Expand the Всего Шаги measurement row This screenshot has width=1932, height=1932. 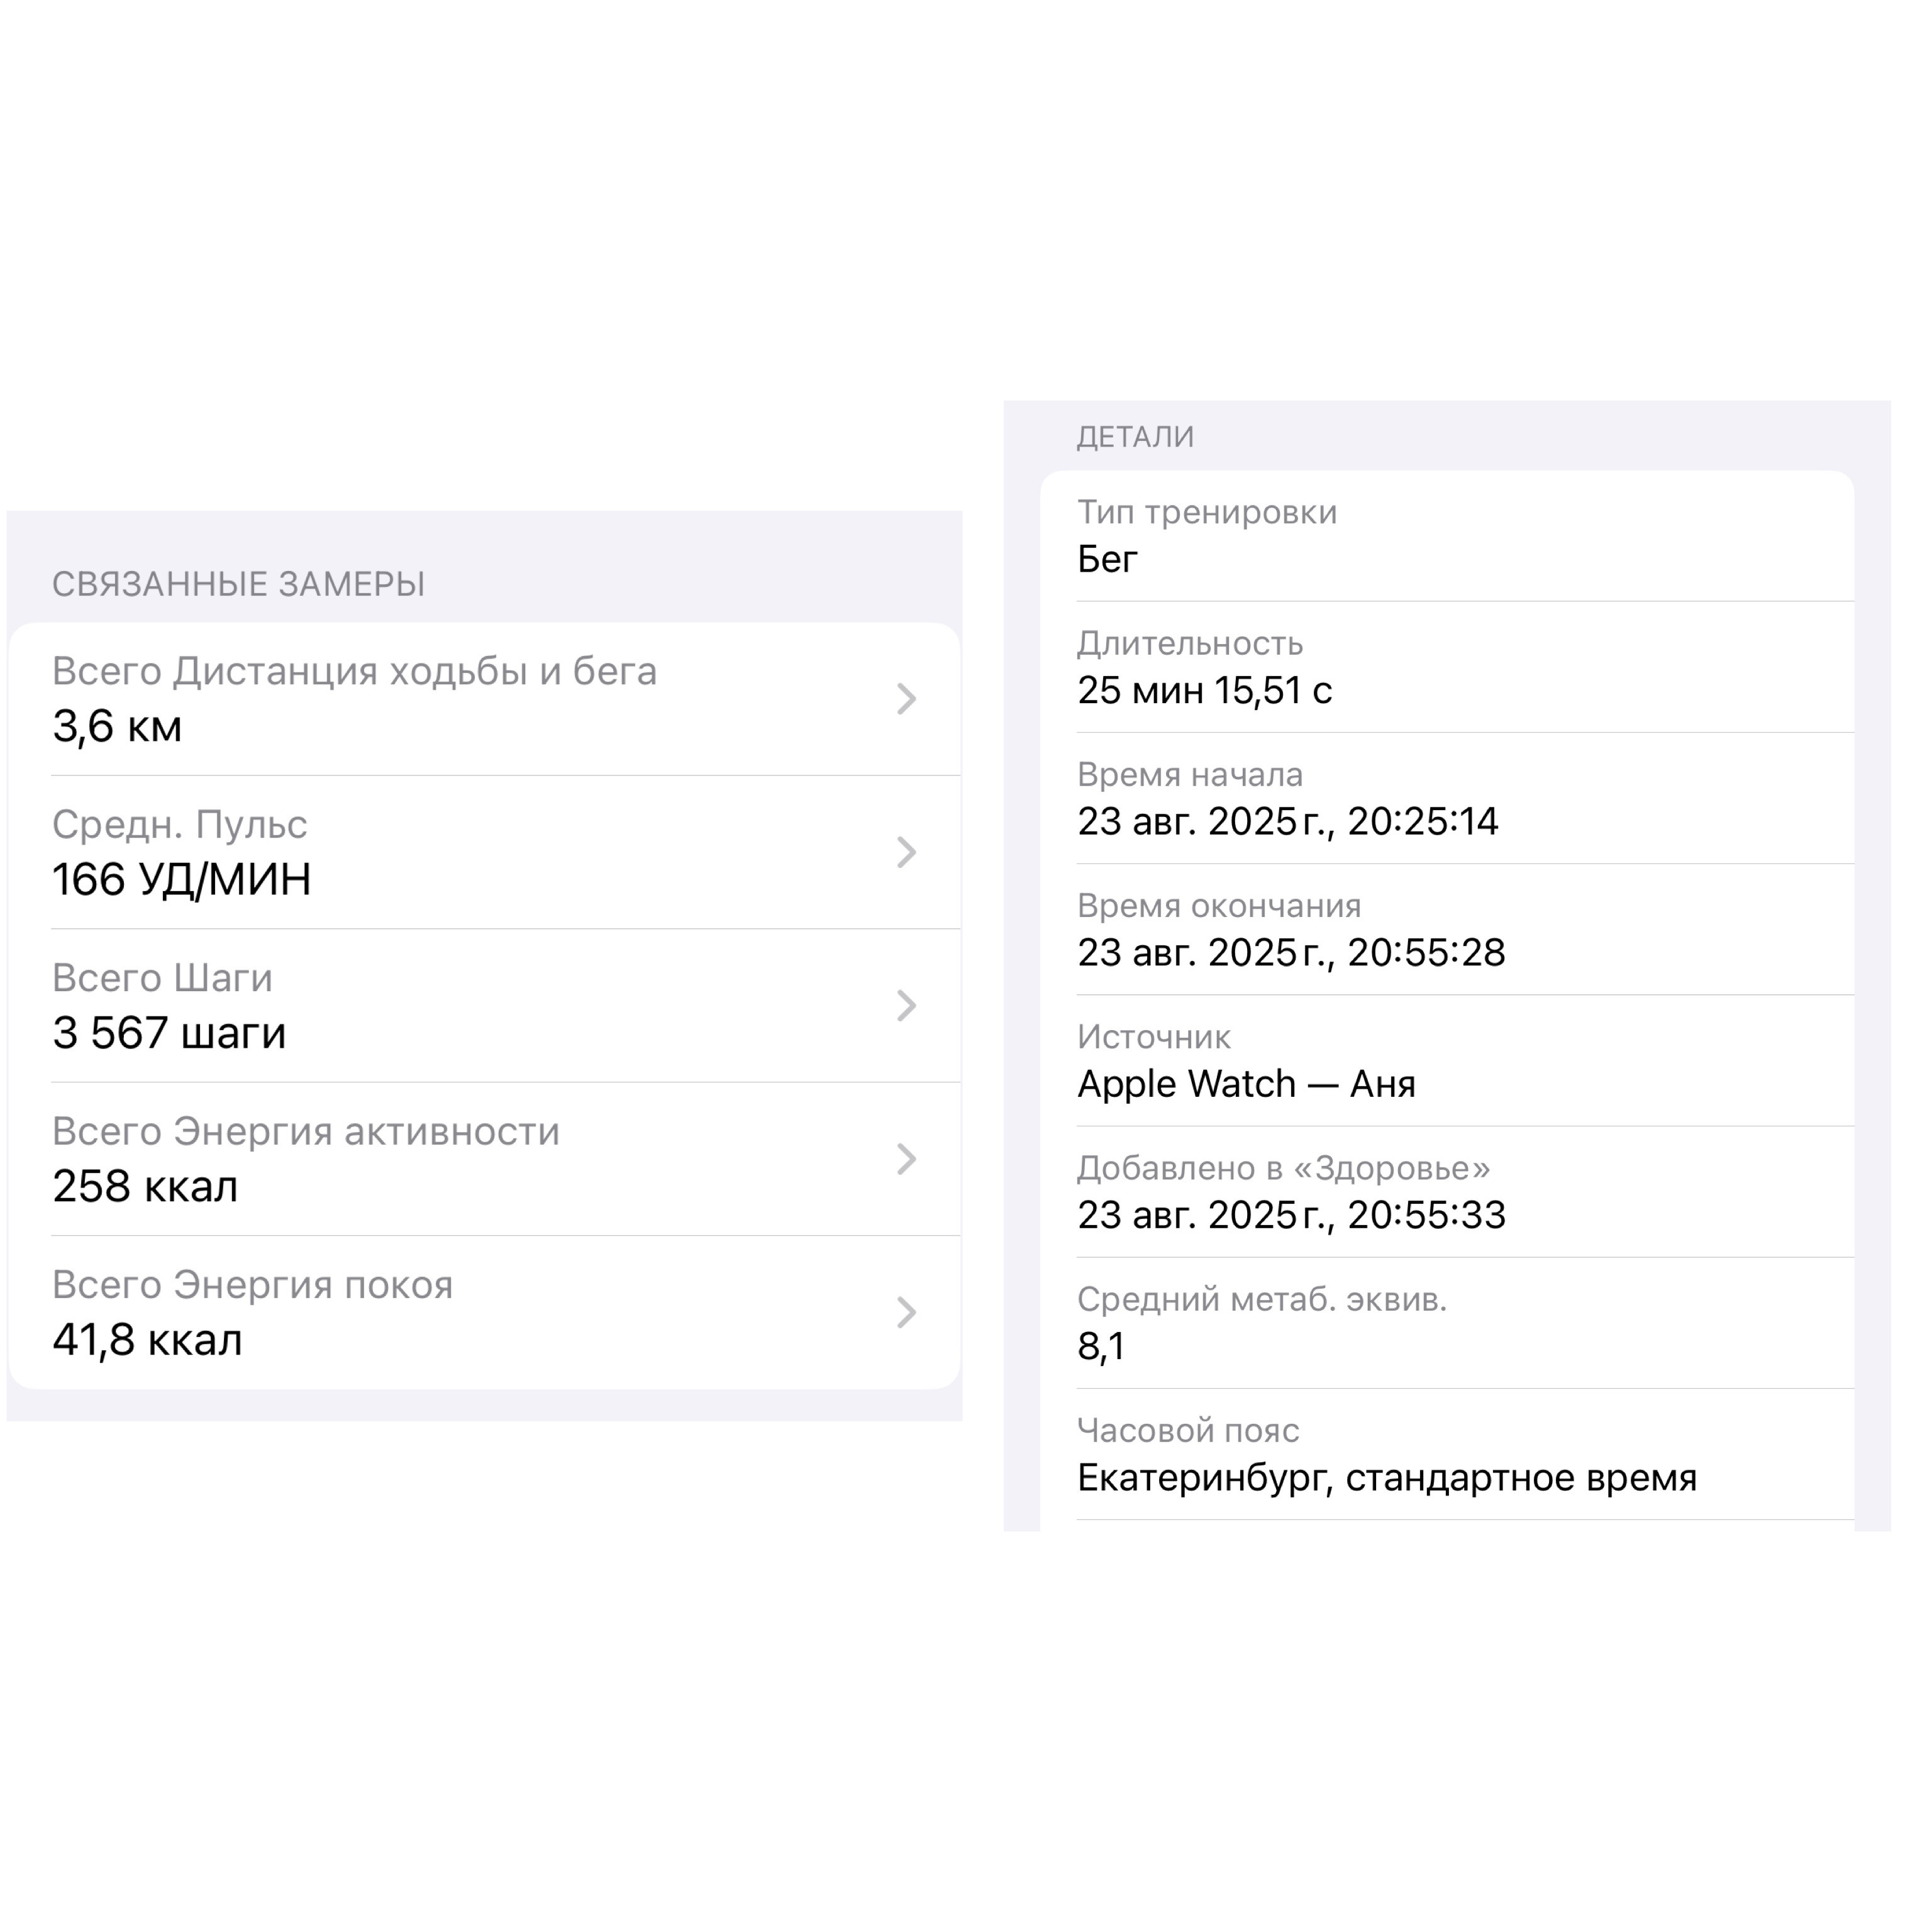(x=485, y=1005)
